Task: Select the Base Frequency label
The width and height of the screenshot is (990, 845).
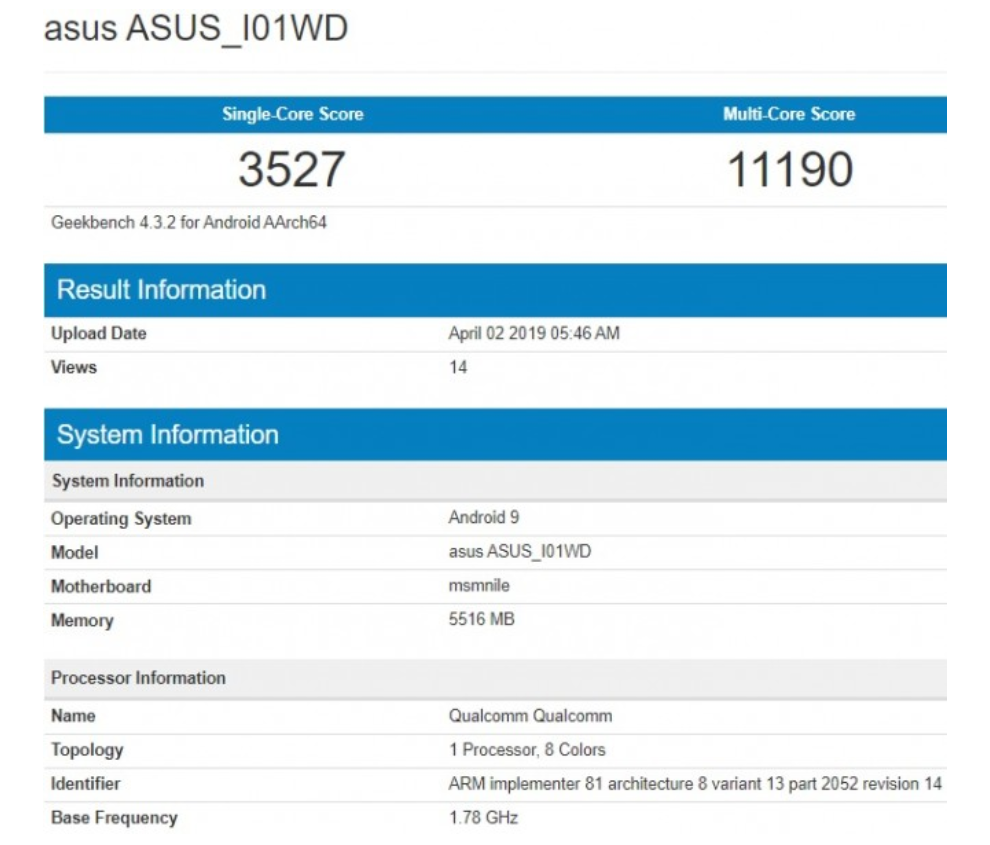Action: click(x=114, y=818)
